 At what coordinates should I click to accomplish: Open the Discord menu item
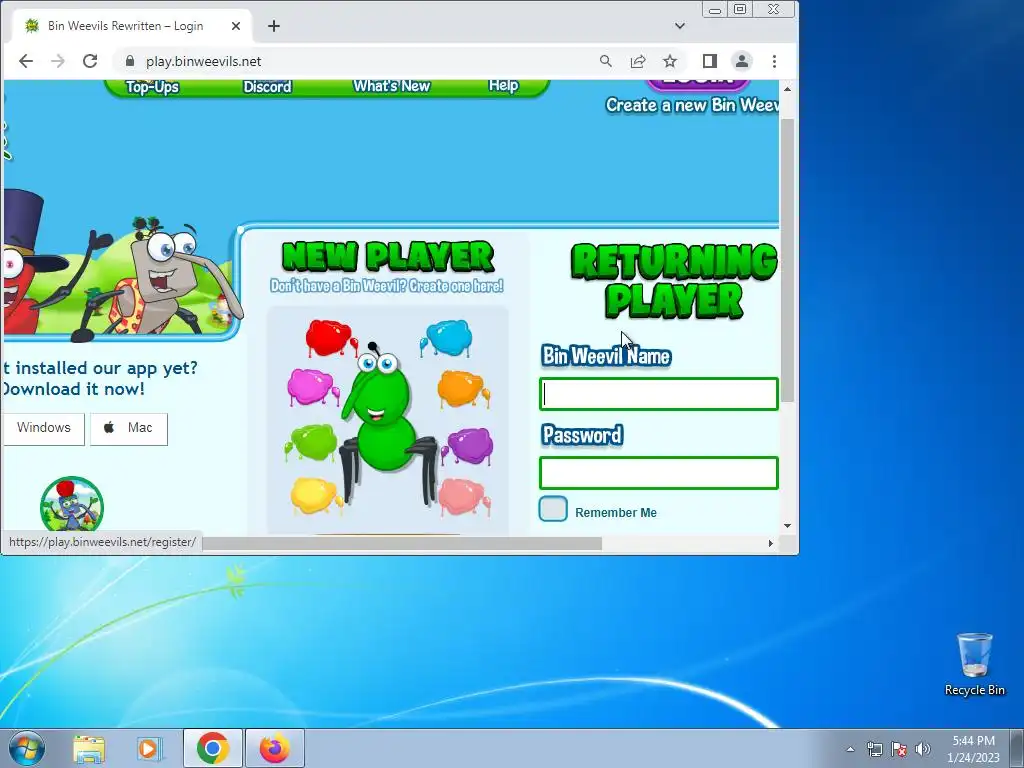(267, 87)
